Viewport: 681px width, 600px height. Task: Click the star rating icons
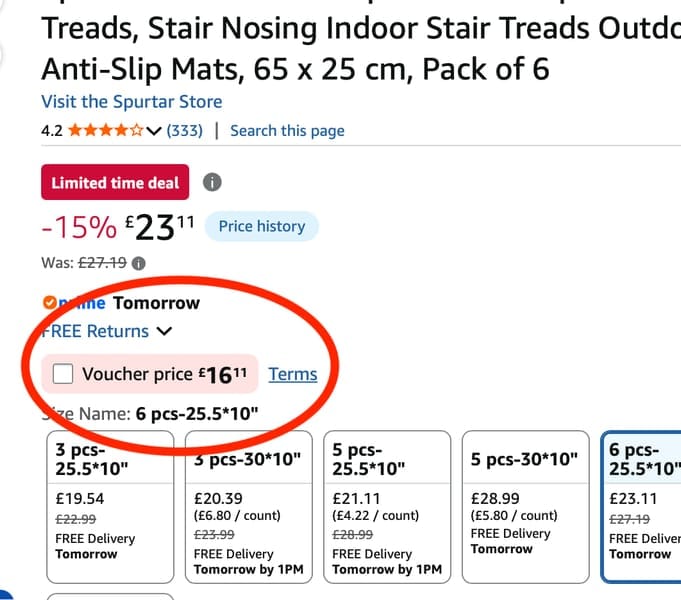tap(106, 130)
